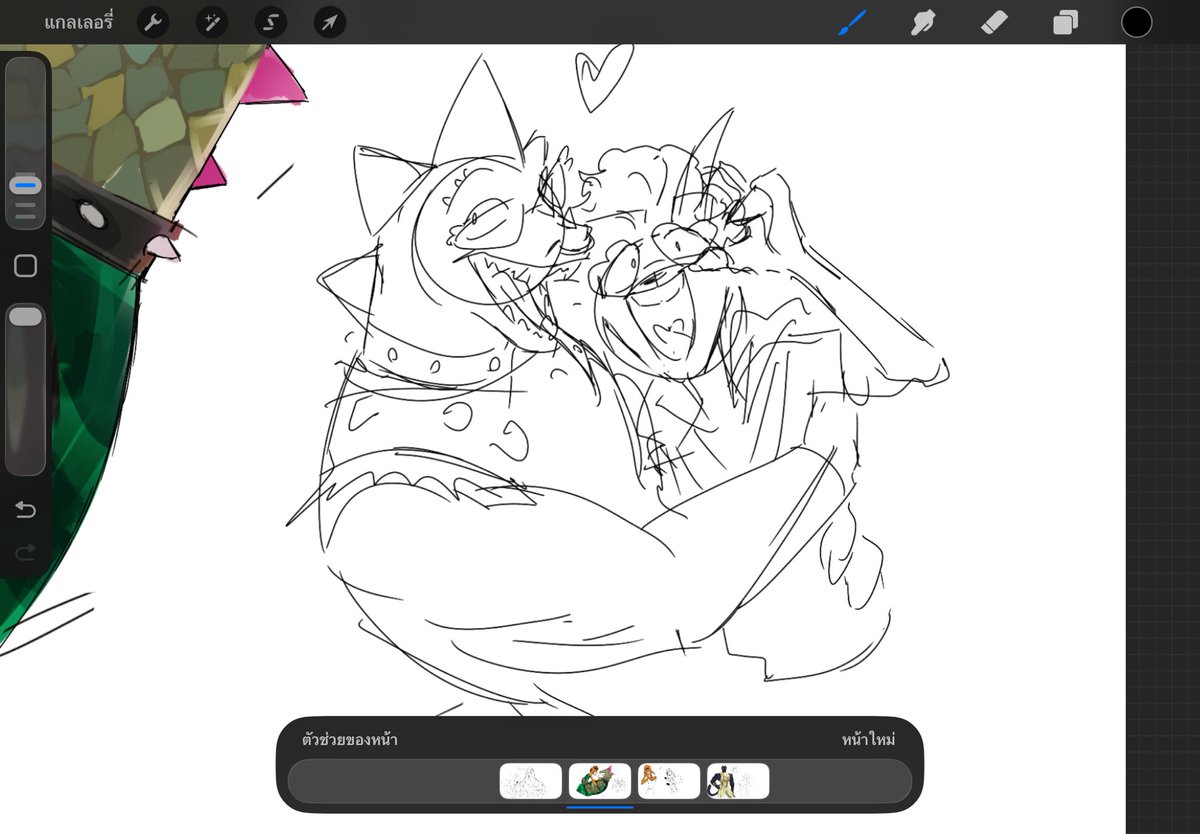The image size is (1200, 834).
Task: Activate the Transform arrow tool
Action: [330, 22]
